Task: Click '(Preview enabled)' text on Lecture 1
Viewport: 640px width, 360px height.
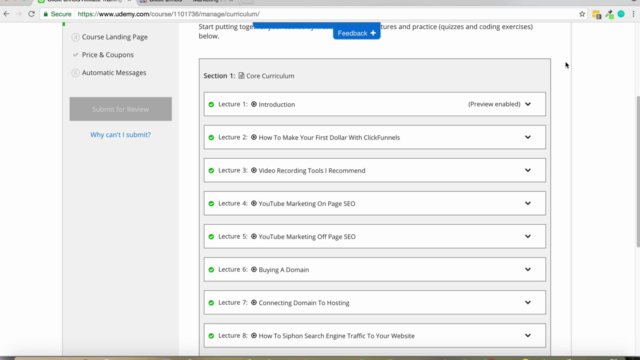Action: 494,104
